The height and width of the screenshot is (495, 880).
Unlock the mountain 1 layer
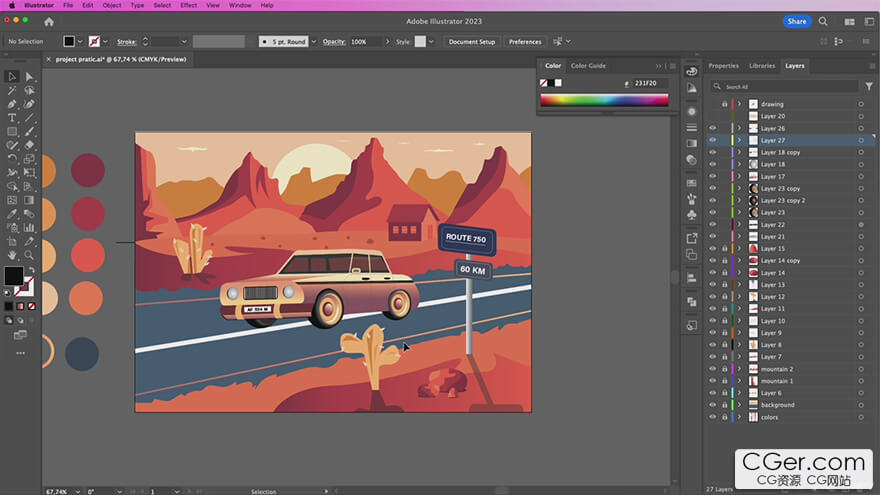tap(725, 381)
